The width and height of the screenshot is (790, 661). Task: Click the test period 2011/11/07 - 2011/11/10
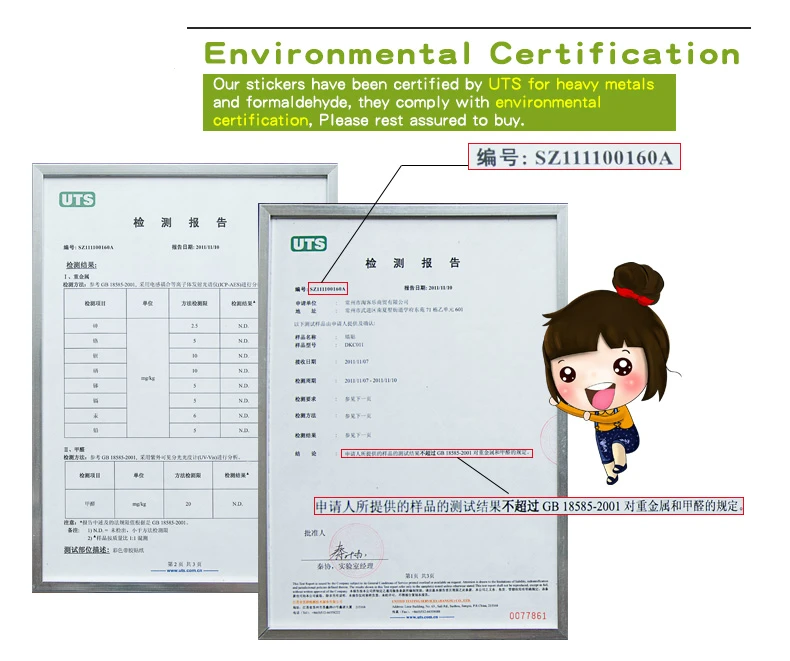point(370,380)
